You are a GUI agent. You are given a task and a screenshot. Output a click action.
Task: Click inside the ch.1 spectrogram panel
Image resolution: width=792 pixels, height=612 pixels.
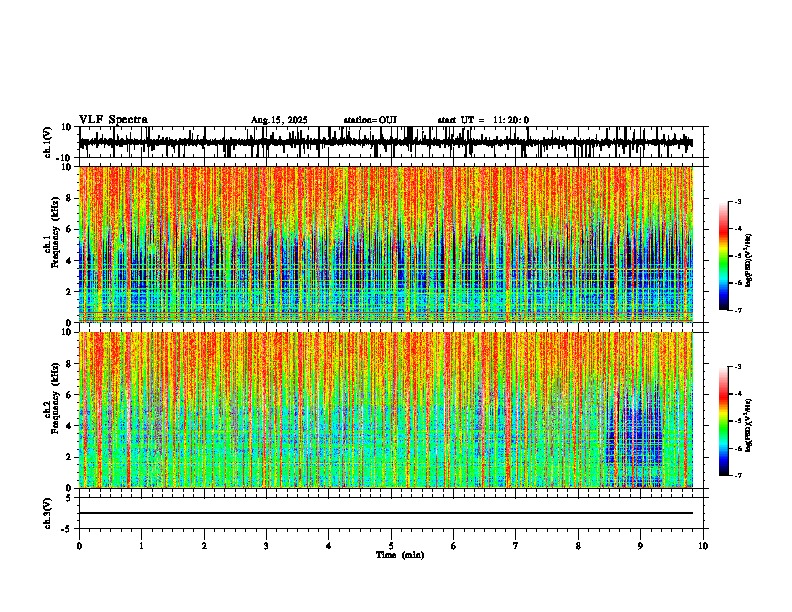(x=386, y=244)
